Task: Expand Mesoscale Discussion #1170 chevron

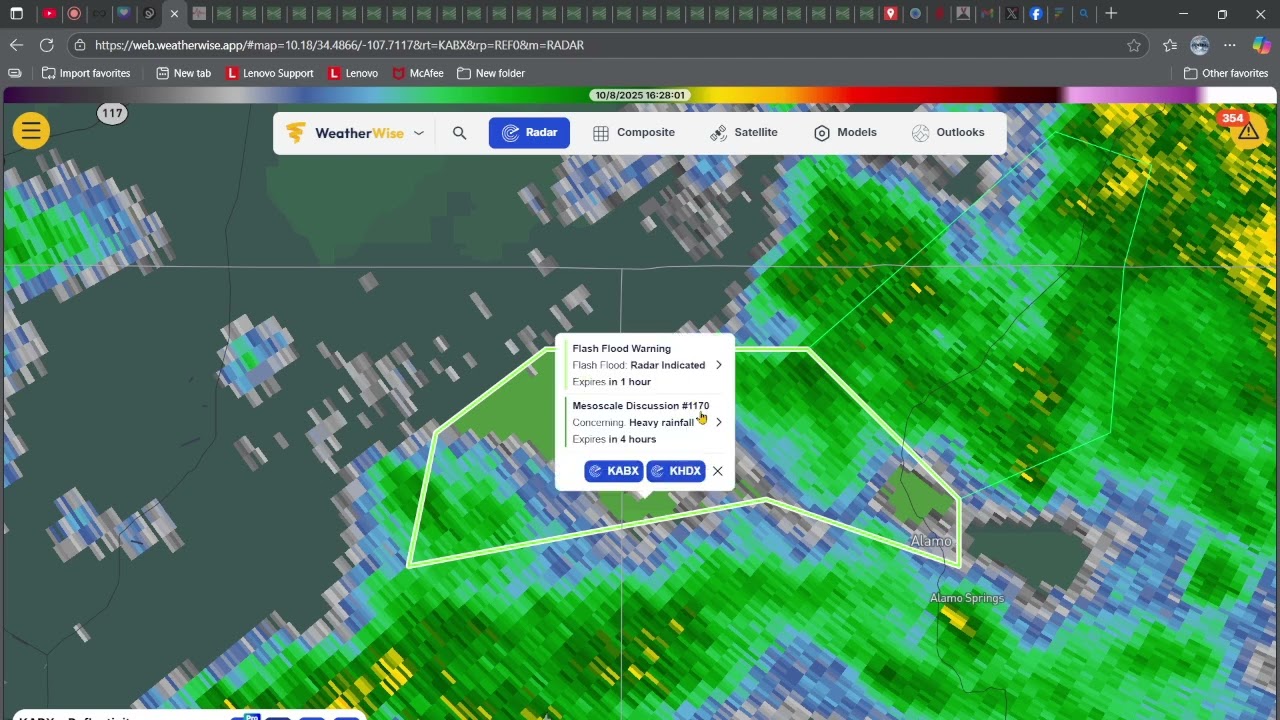Action: [718, 422]
